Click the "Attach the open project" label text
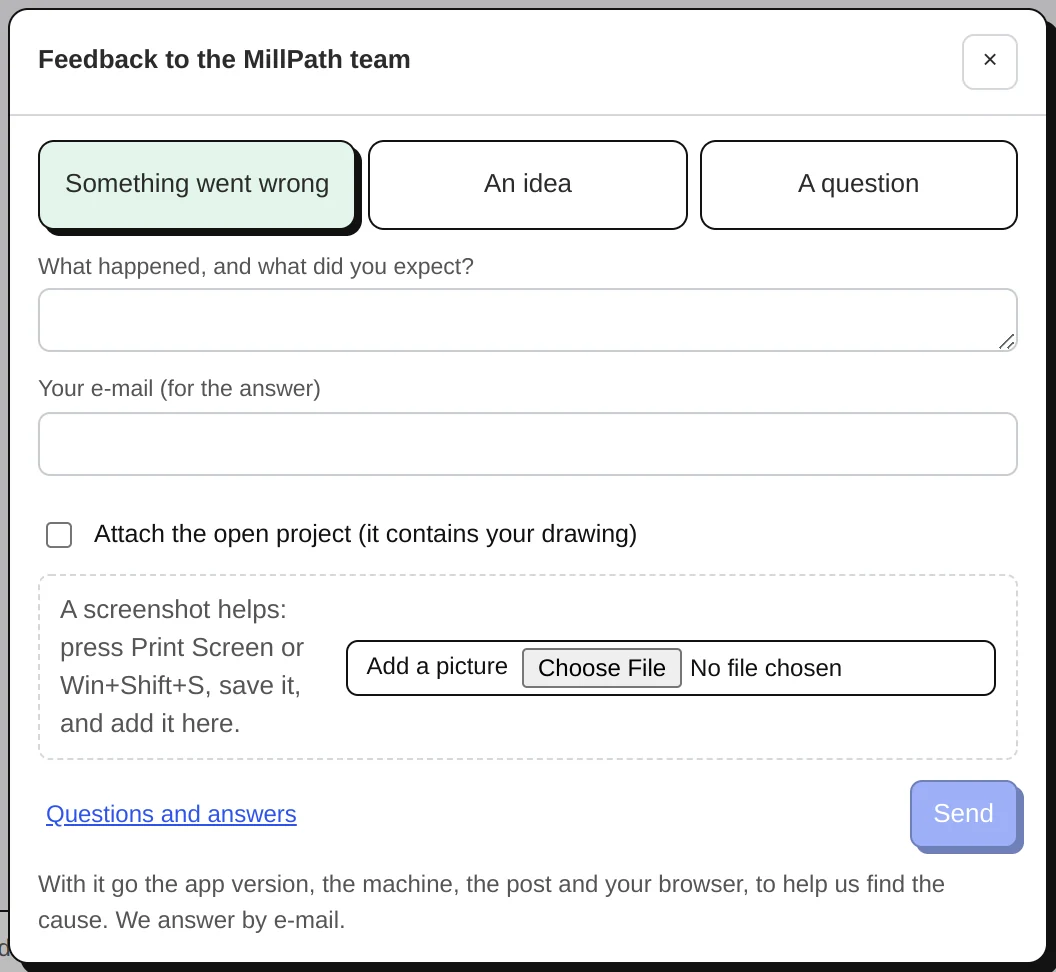The image size is (1056, 972). [365, 533]
